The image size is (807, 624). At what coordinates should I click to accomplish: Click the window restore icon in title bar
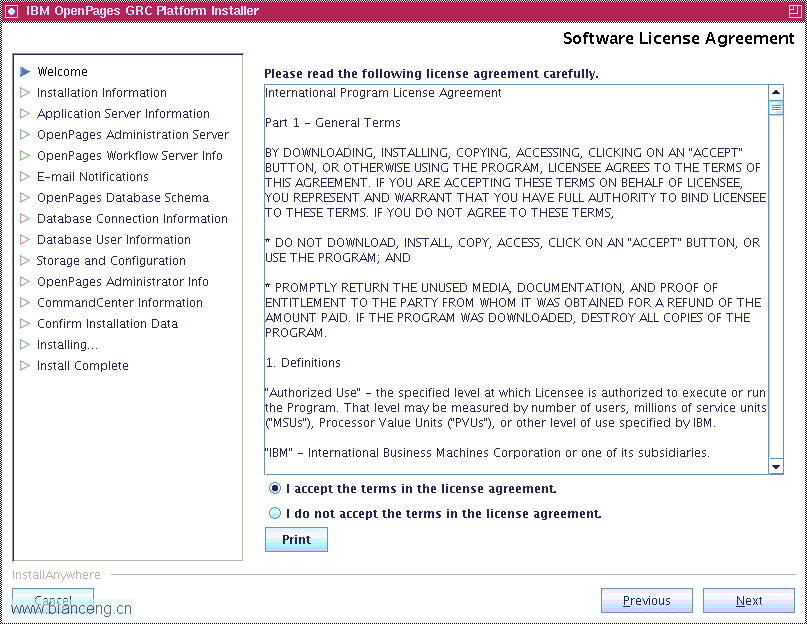tap(795, 11)
